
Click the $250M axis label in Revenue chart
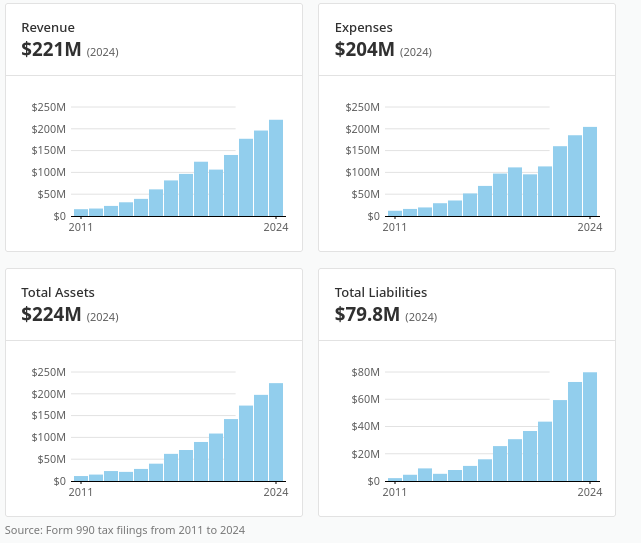49,107
